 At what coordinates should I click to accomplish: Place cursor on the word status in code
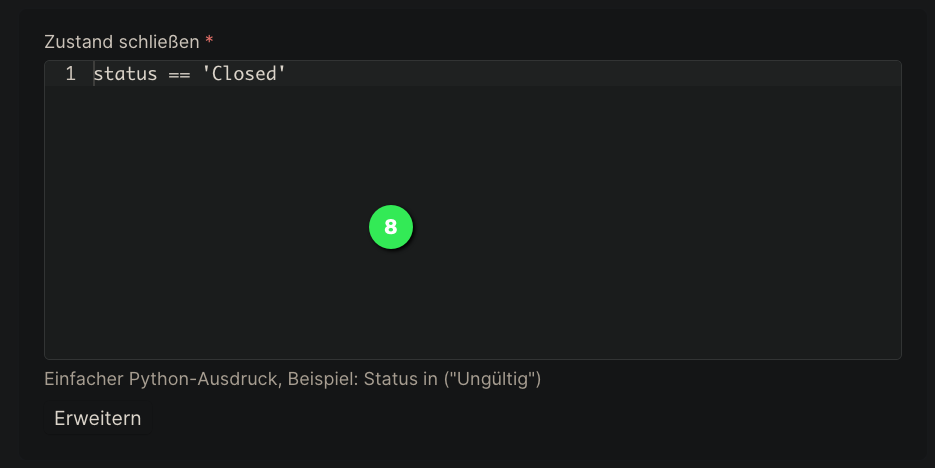[125, 73]
